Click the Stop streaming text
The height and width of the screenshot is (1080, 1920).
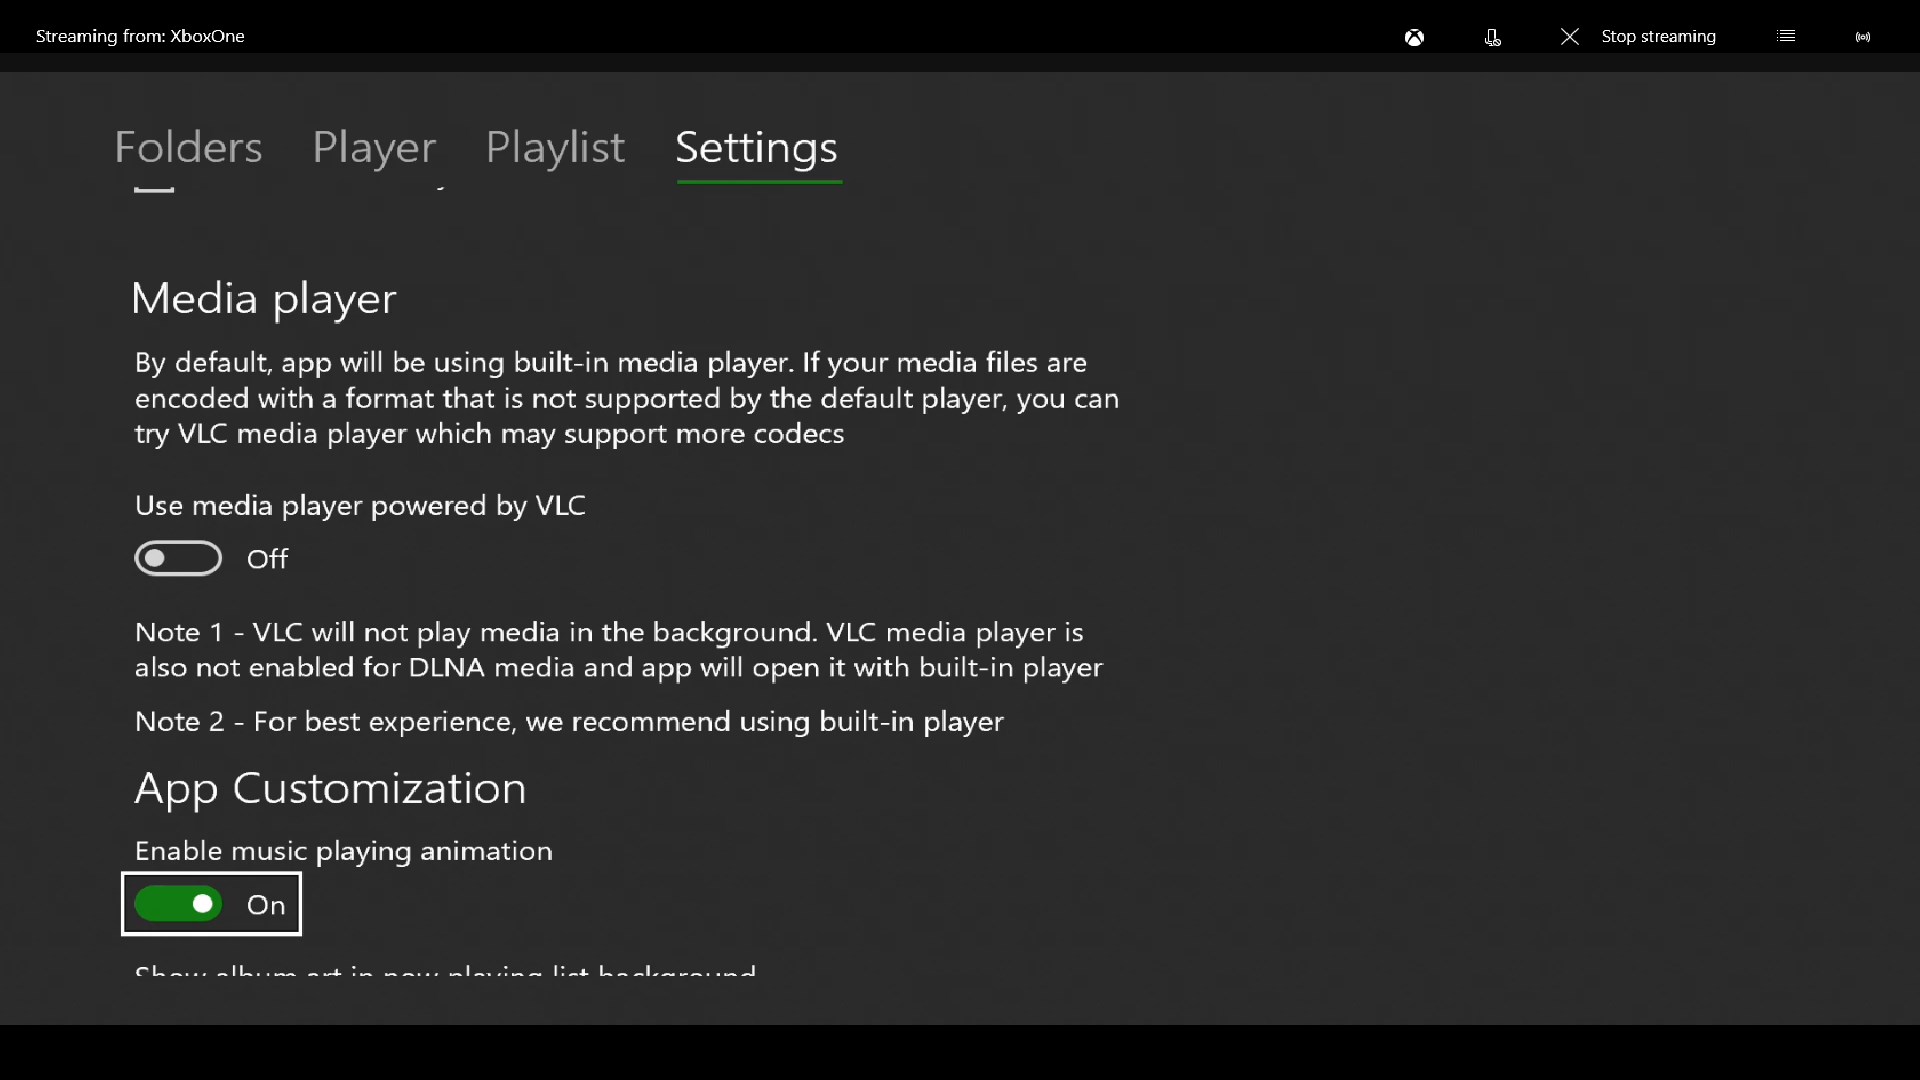click(x=1658, y=36)
